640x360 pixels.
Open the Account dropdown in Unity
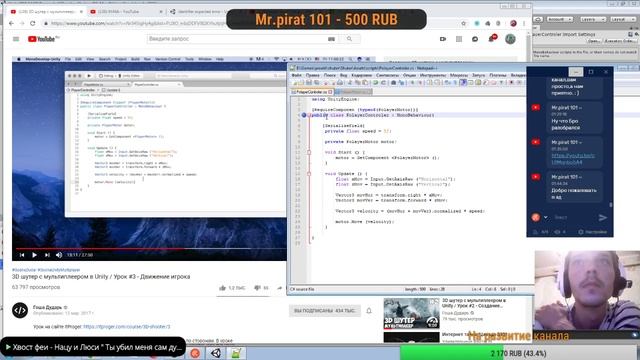pos(560,19)
